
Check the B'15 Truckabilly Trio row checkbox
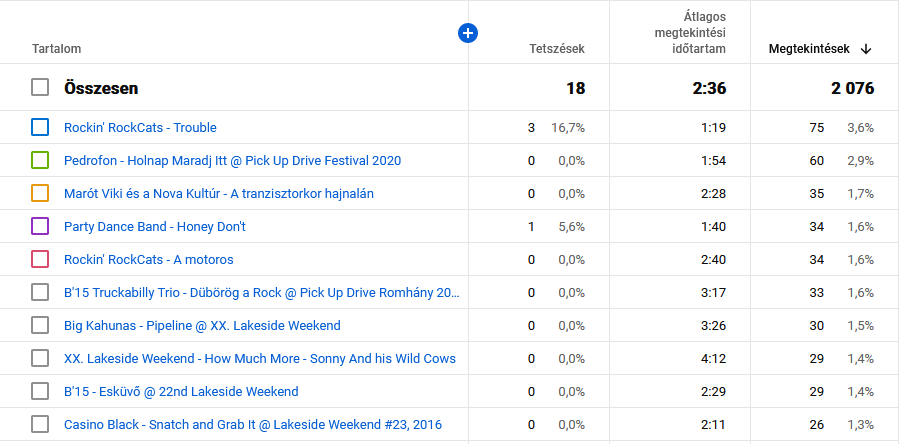click(40, 293)
